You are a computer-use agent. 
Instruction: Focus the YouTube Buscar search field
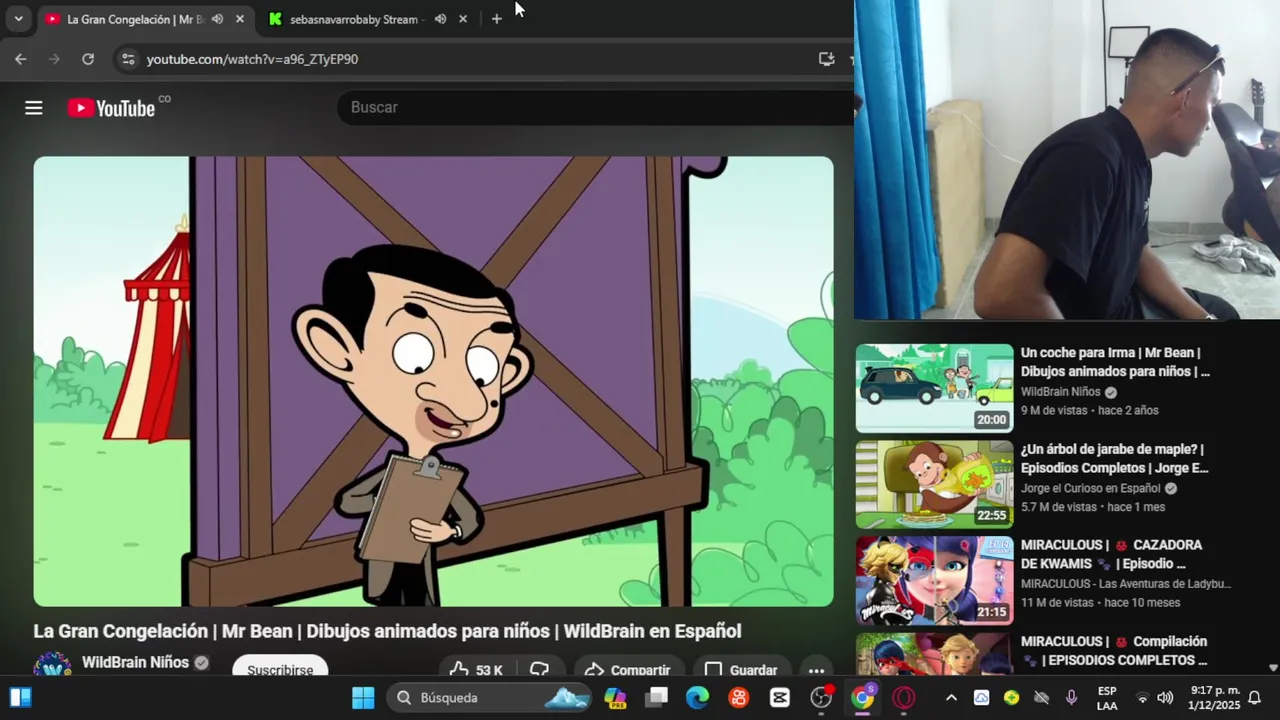(x=596, y=107)
